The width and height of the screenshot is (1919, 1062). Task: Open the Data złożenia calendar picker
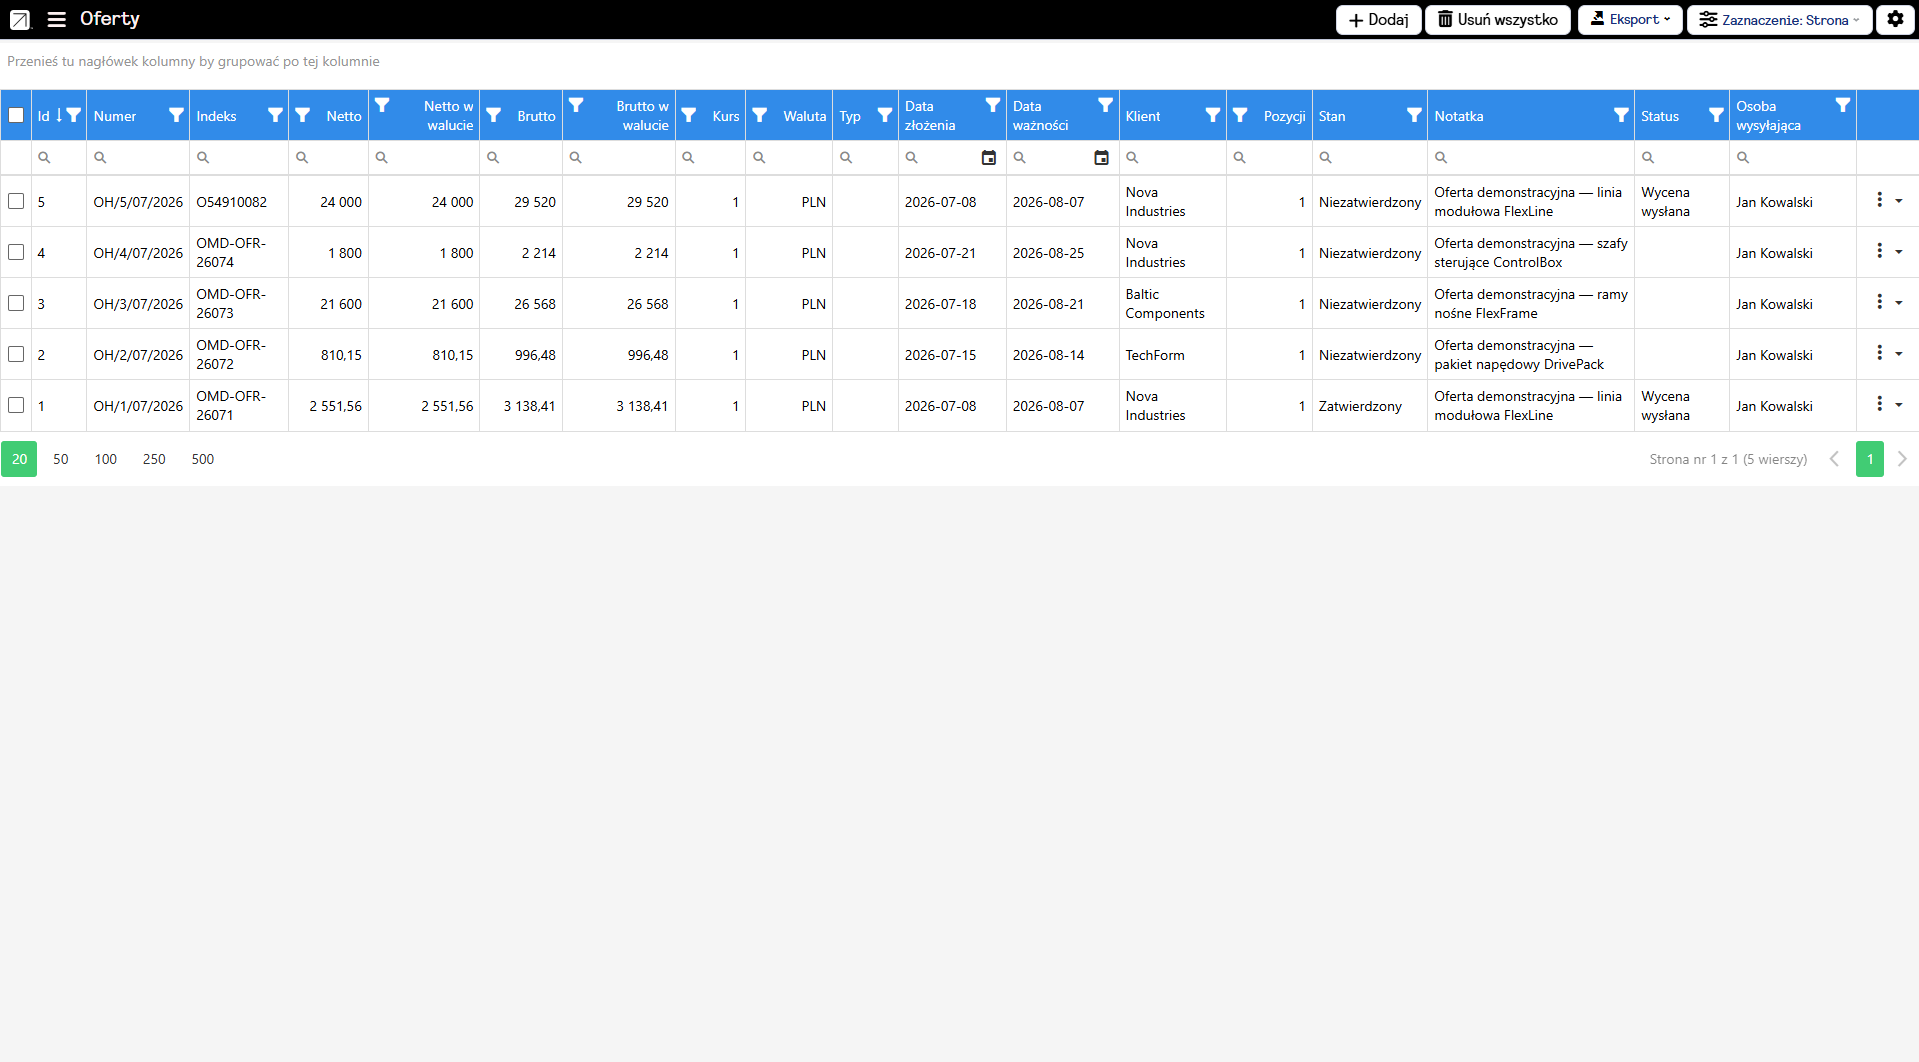(x=988, y=157)
